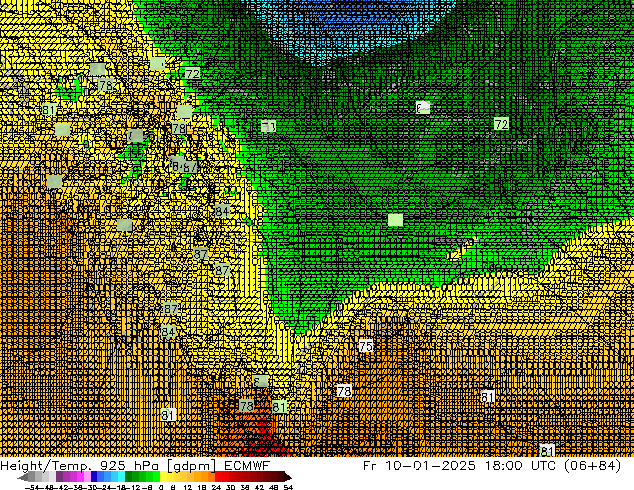Select the '75' contour label on map
Screen dimensions: 634x490
point(366,346)
